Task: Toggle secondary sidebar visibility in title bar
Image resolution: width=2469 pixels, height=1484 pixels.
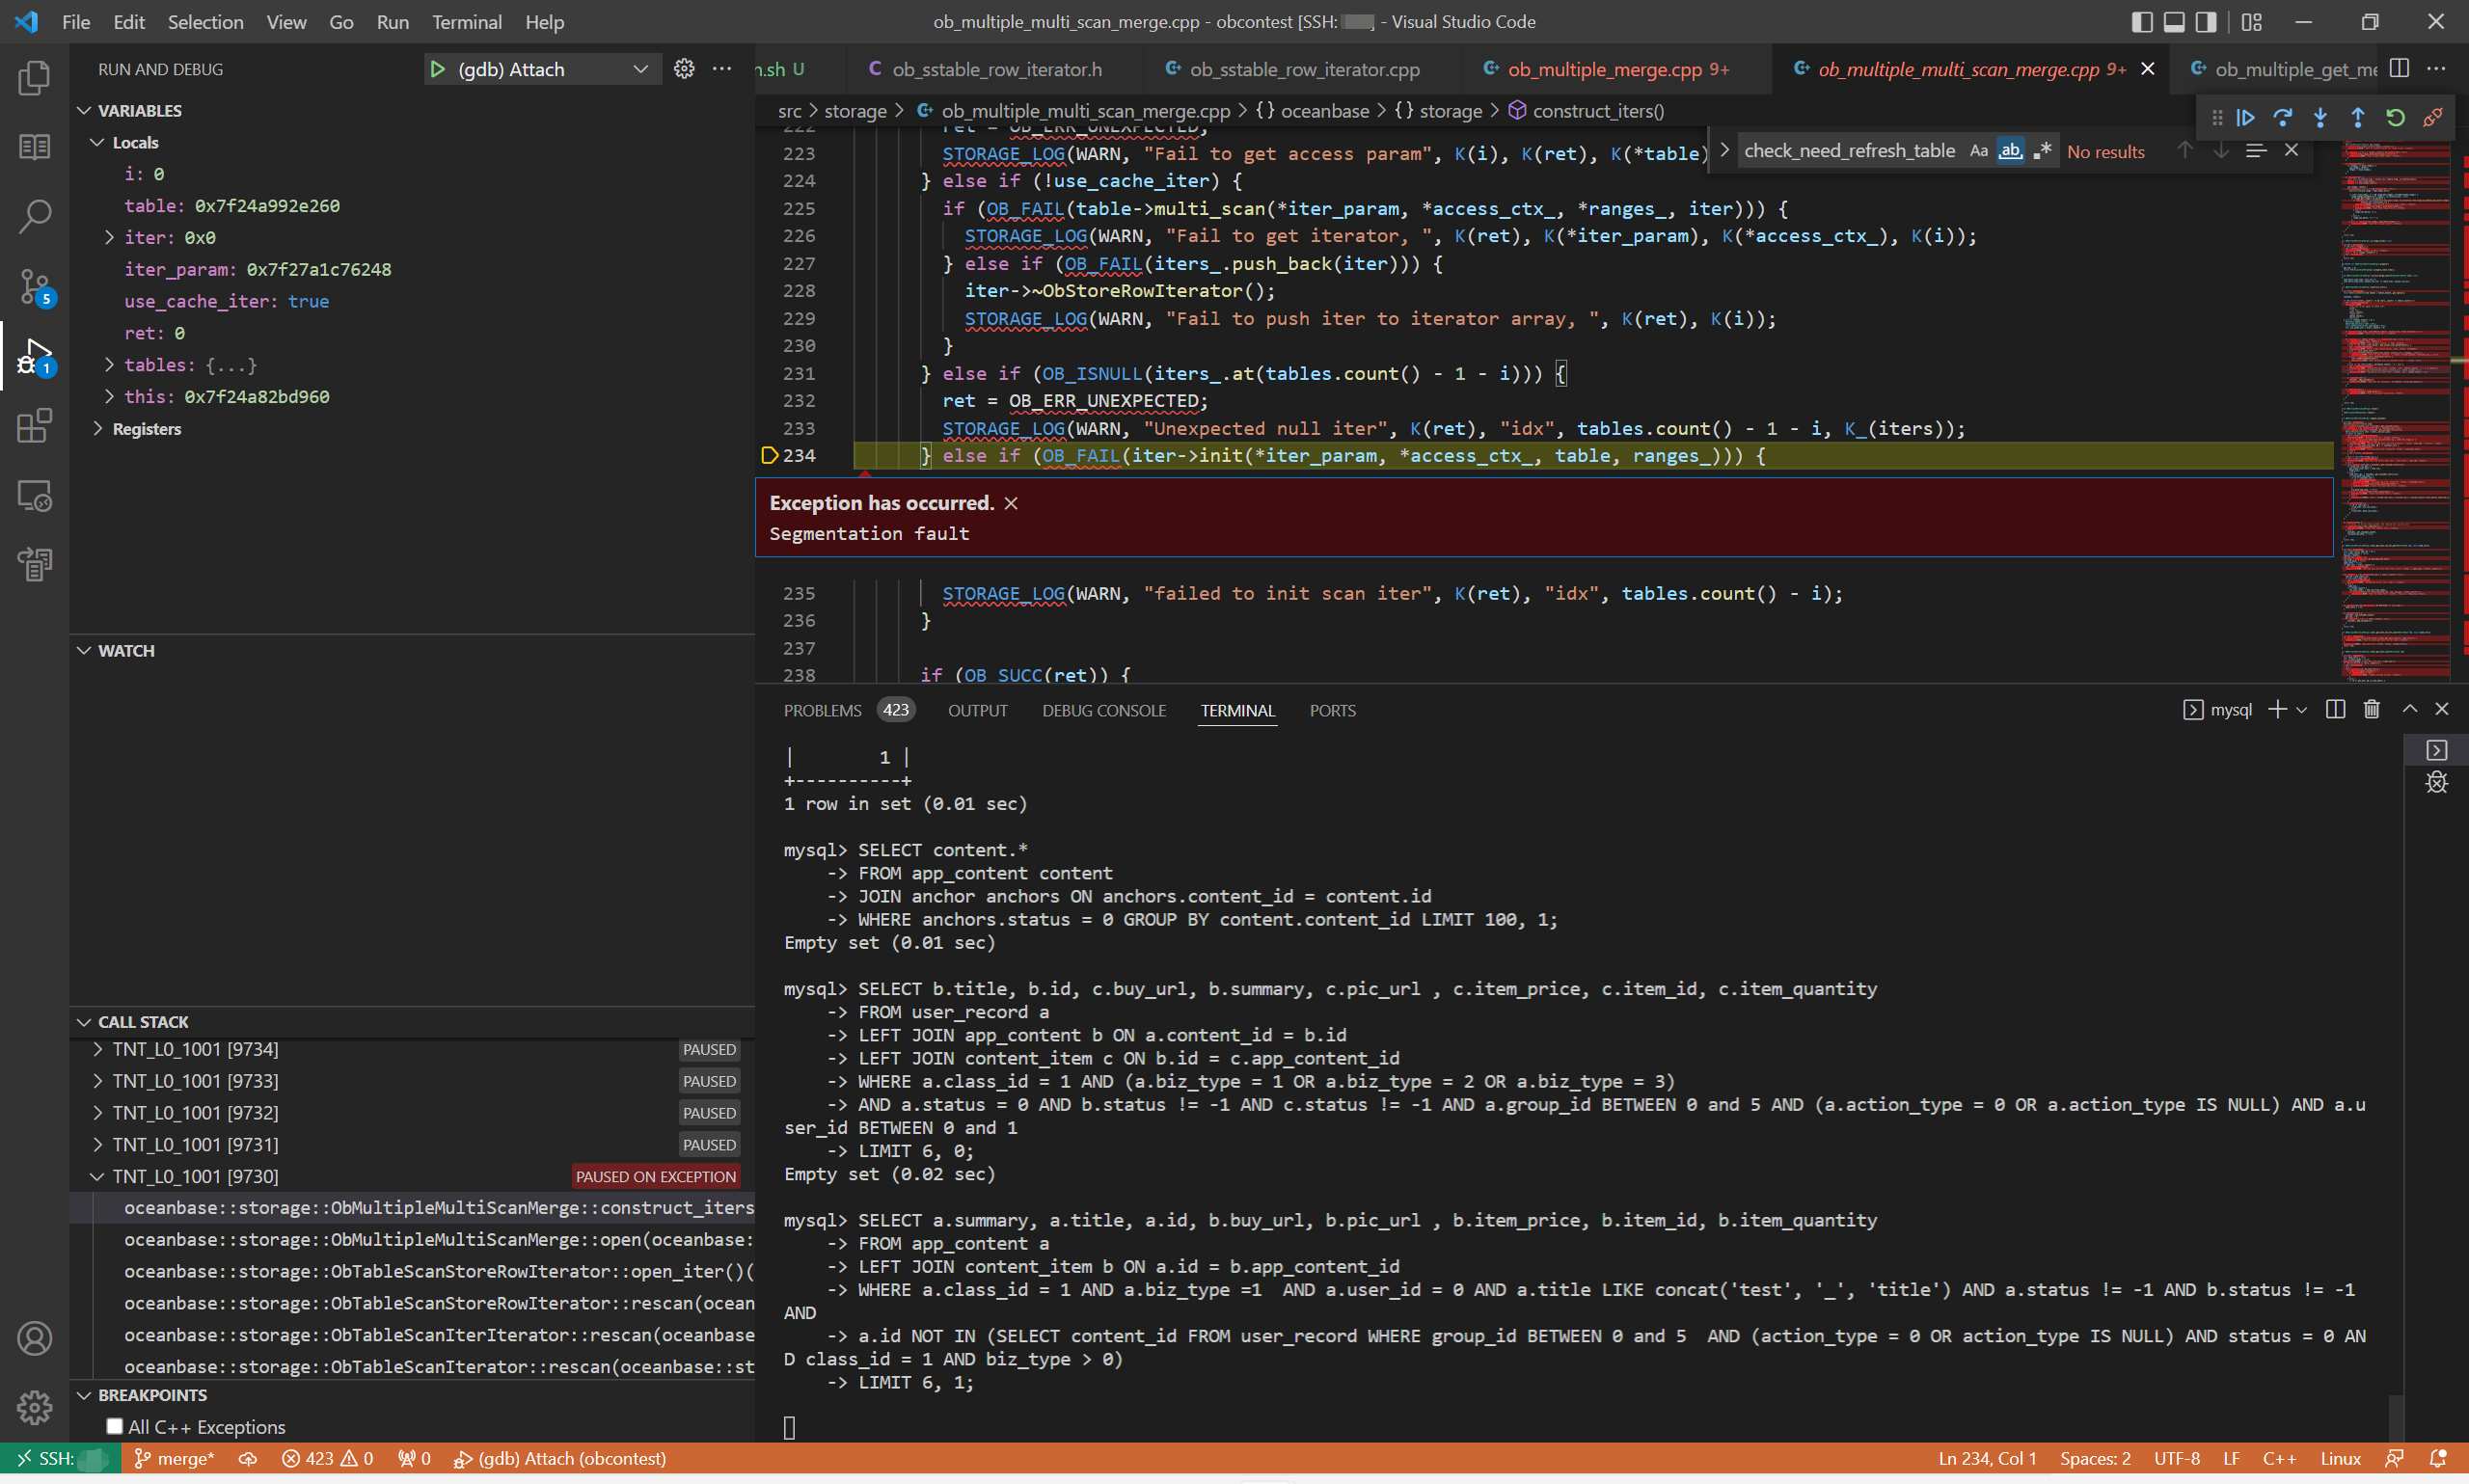Action: pos(2205,22)
